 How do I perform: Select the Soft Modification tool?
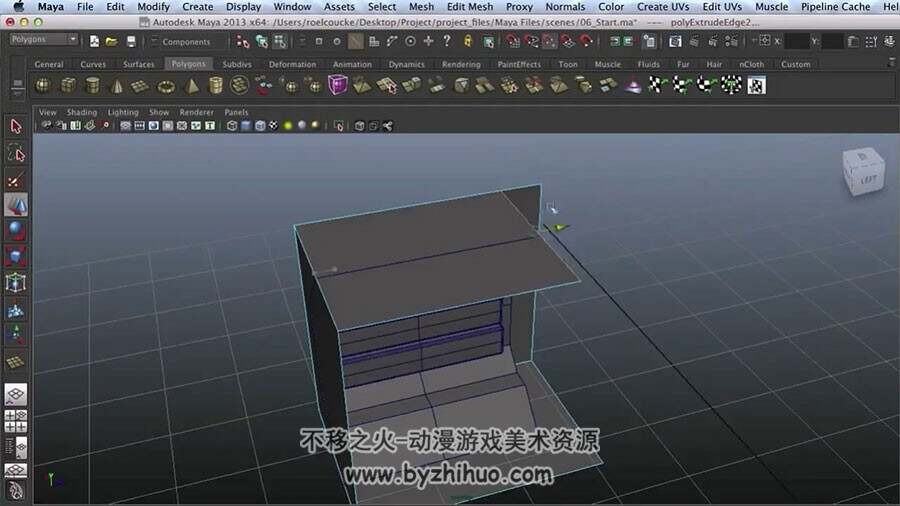point(15,310)
